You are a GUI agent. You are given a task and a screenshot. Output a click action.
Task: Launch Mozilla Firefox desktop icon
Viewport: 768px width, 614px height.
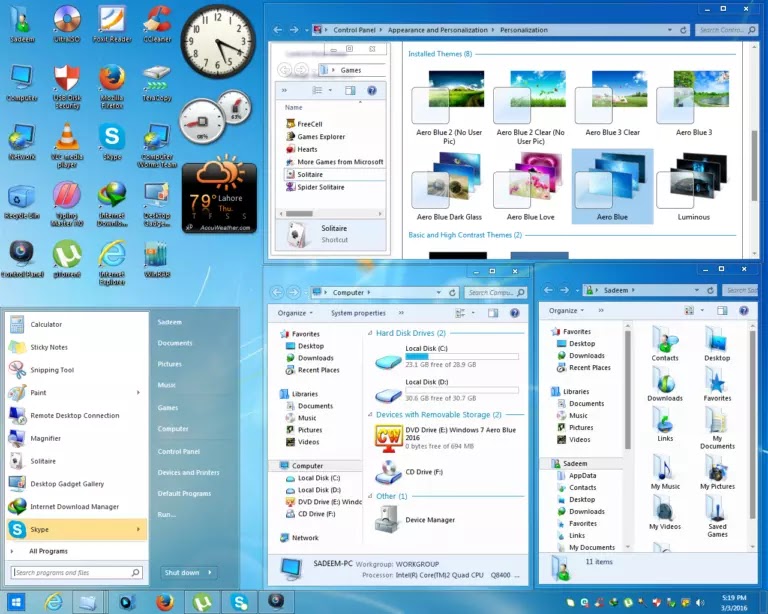point(112,86)
